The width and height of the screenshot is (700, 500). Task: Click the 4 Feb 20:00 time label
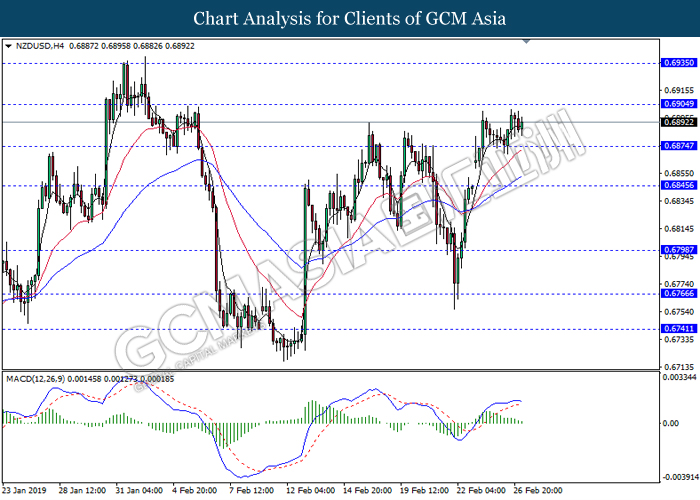pos(195,490)
